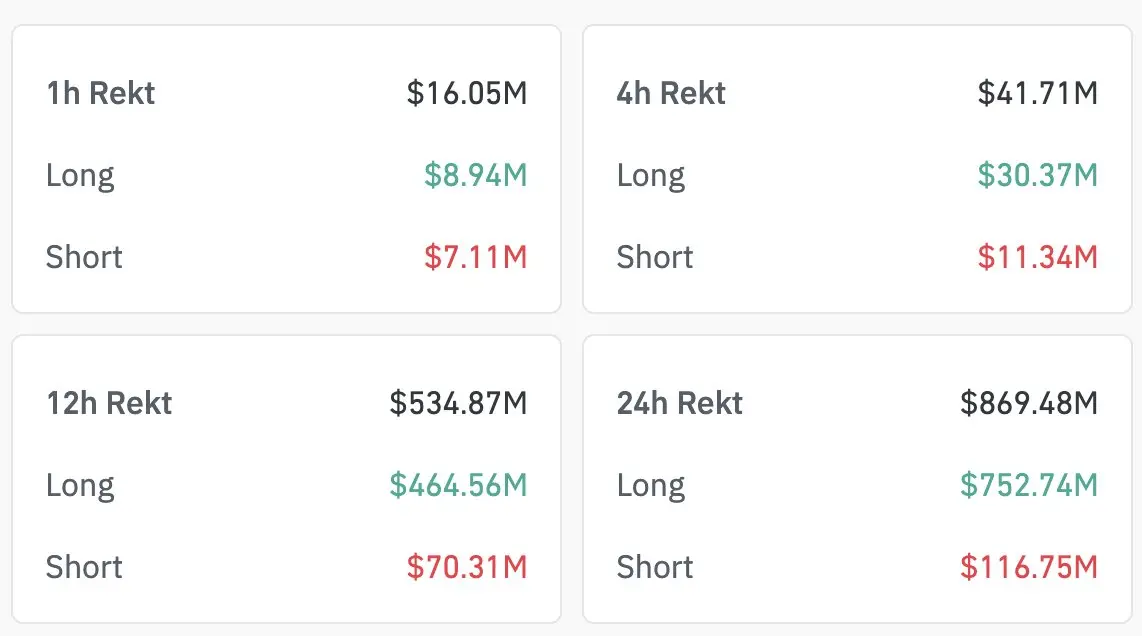Screen dimensions: 1142x636
Task: Click the 1h Rekt heading
Action: click(x=101, y=93)
